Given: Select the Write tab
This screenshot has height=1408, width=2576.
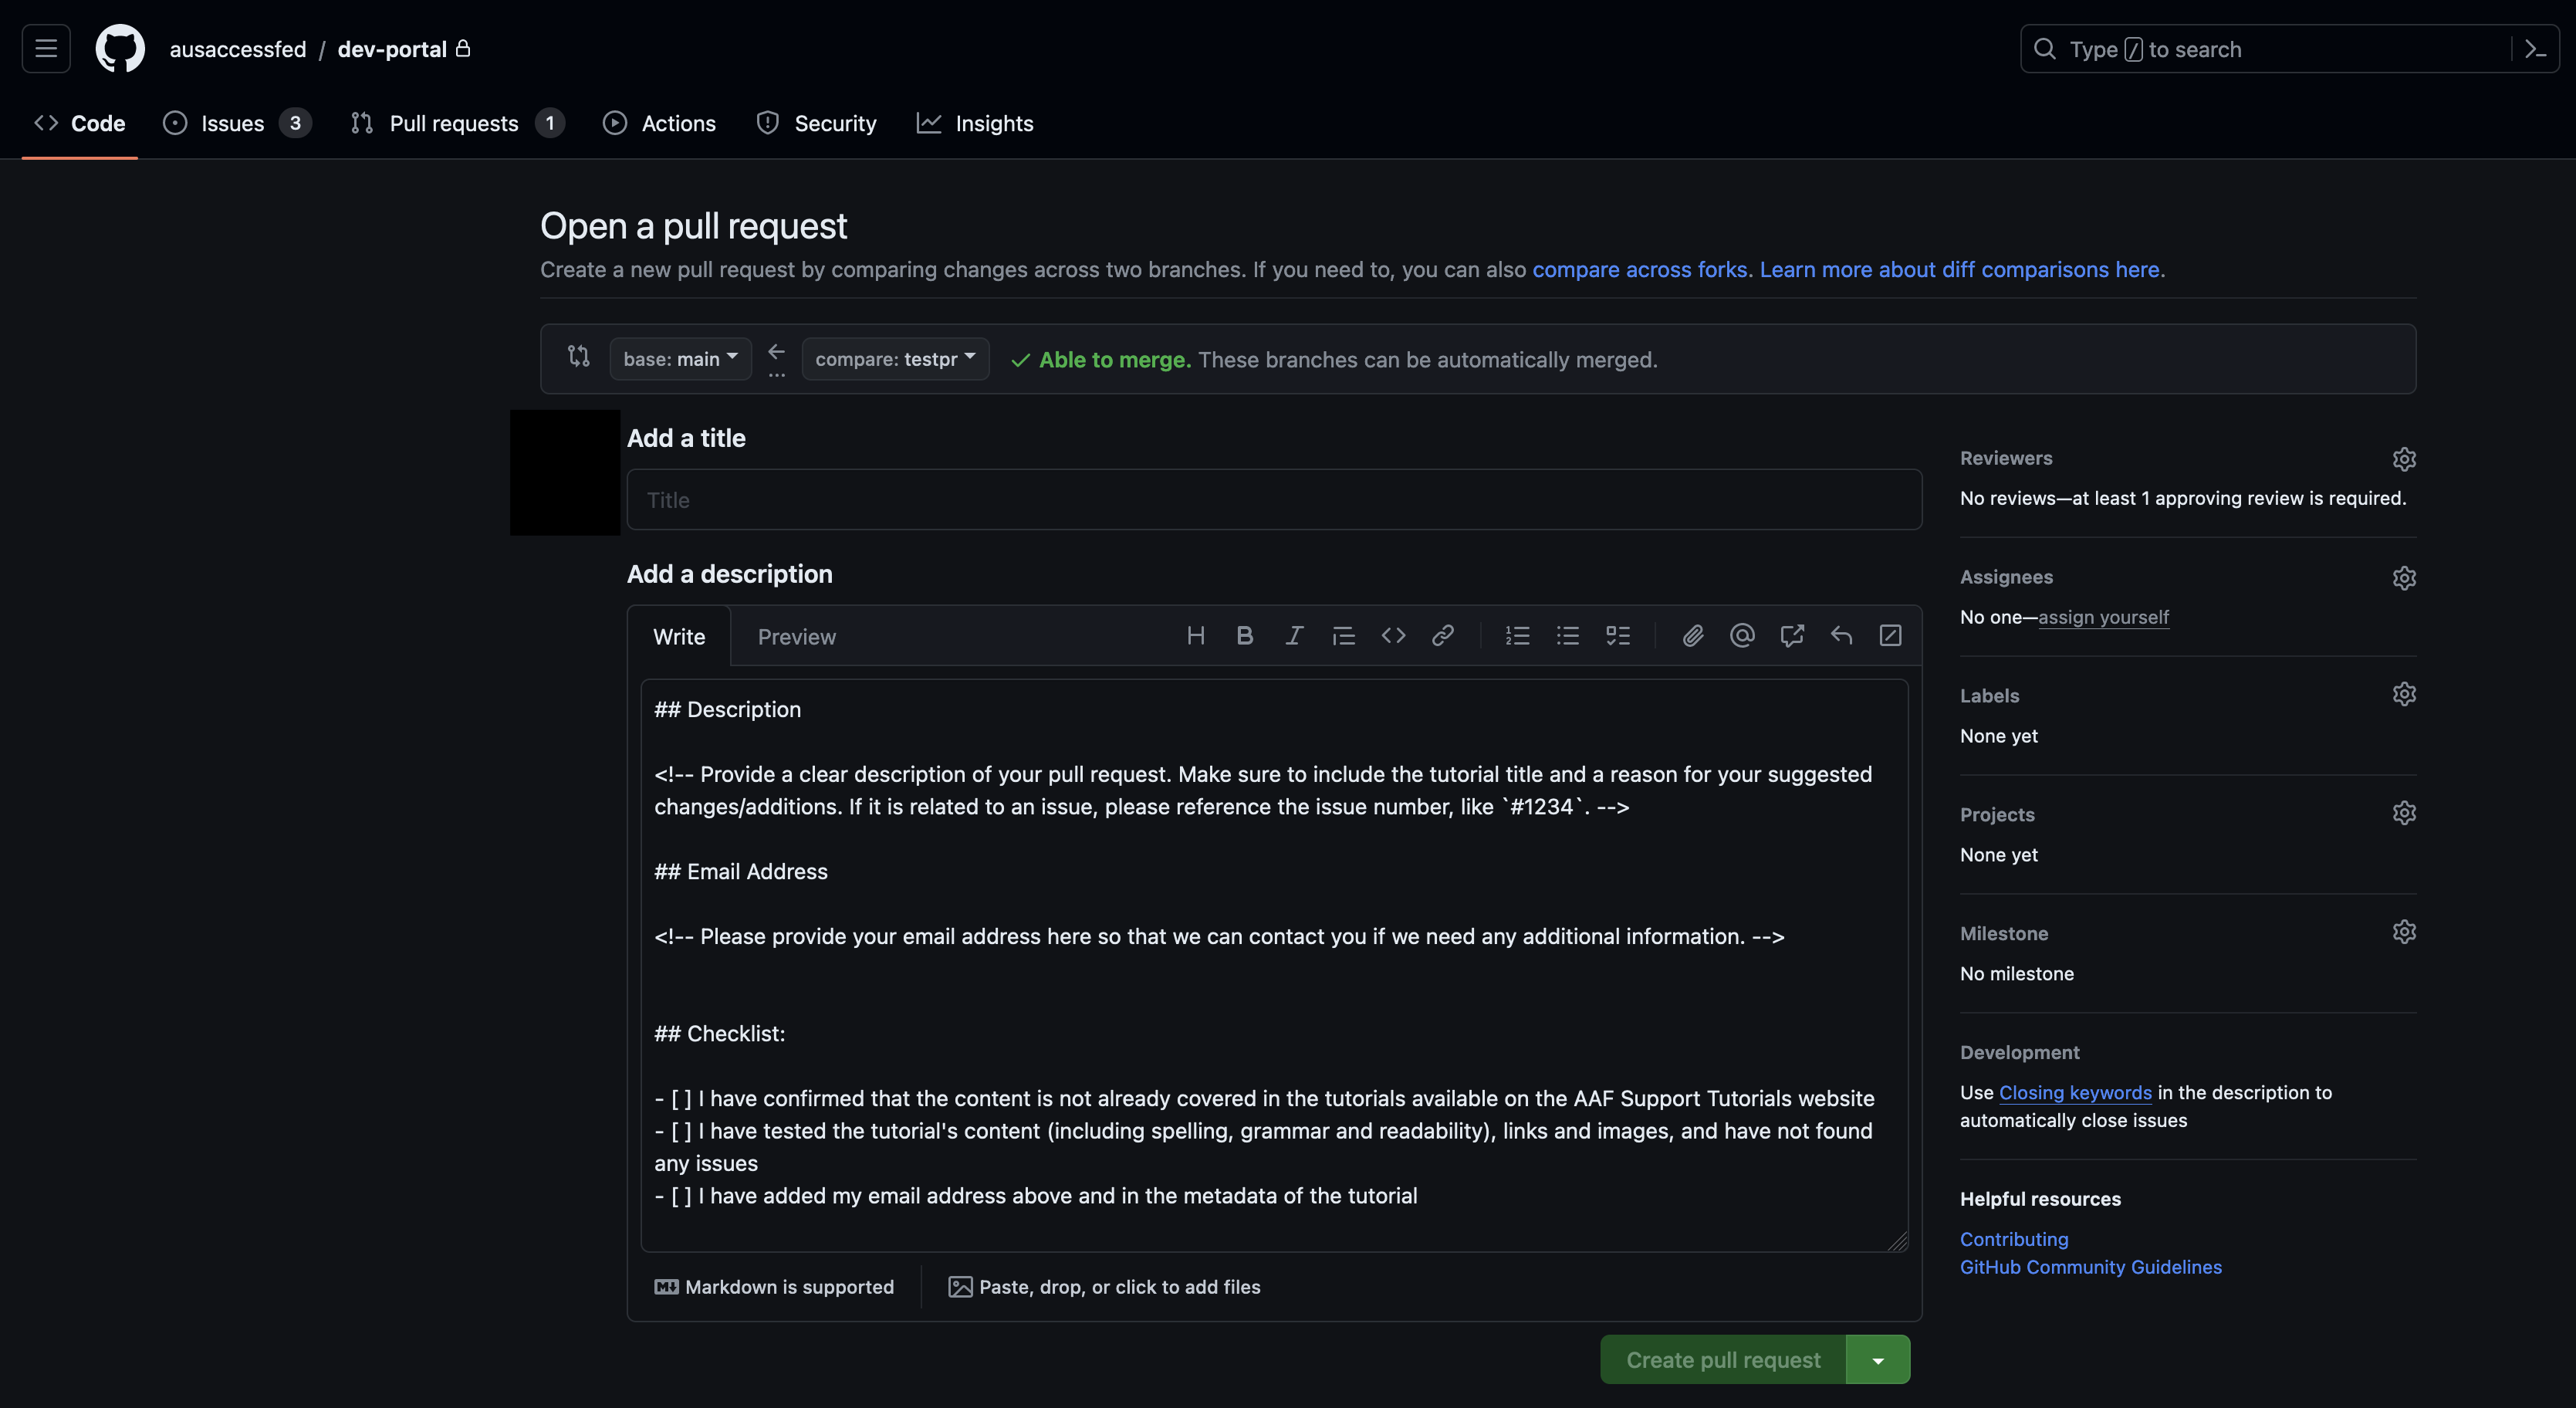Looking at the screenshot, I should [x=679, y=637].
